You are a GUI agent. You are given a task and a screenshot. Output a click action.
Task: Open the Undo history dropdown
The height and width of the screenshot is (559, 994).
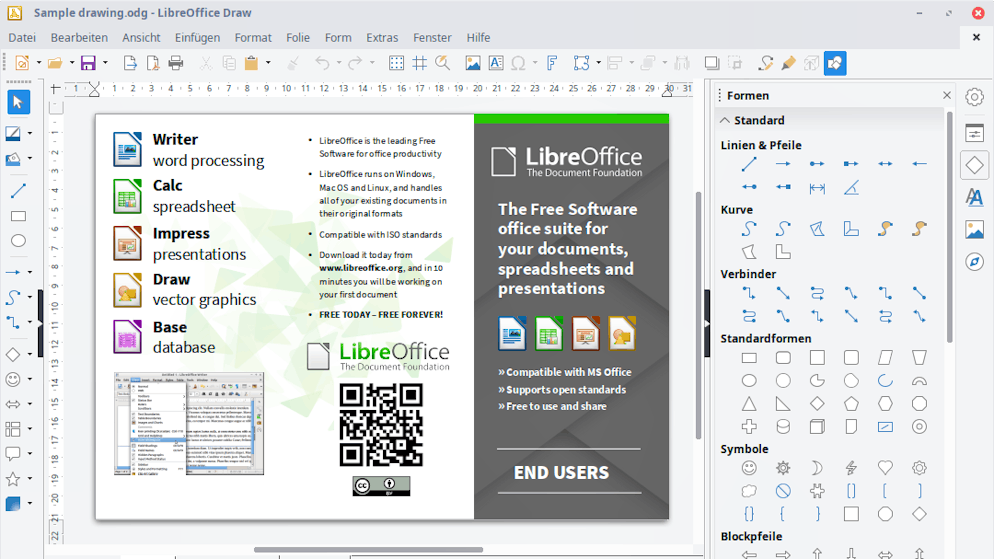(339, 63)
